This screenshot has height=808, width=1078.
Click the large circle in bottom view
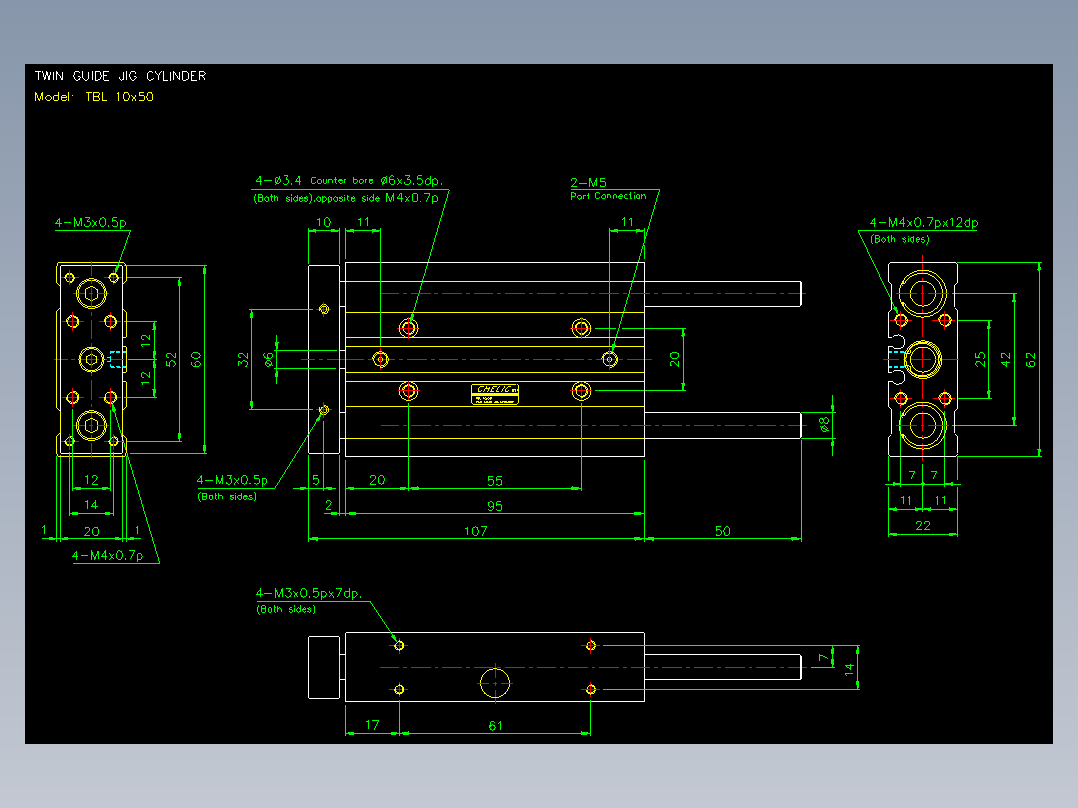point(495,683)
